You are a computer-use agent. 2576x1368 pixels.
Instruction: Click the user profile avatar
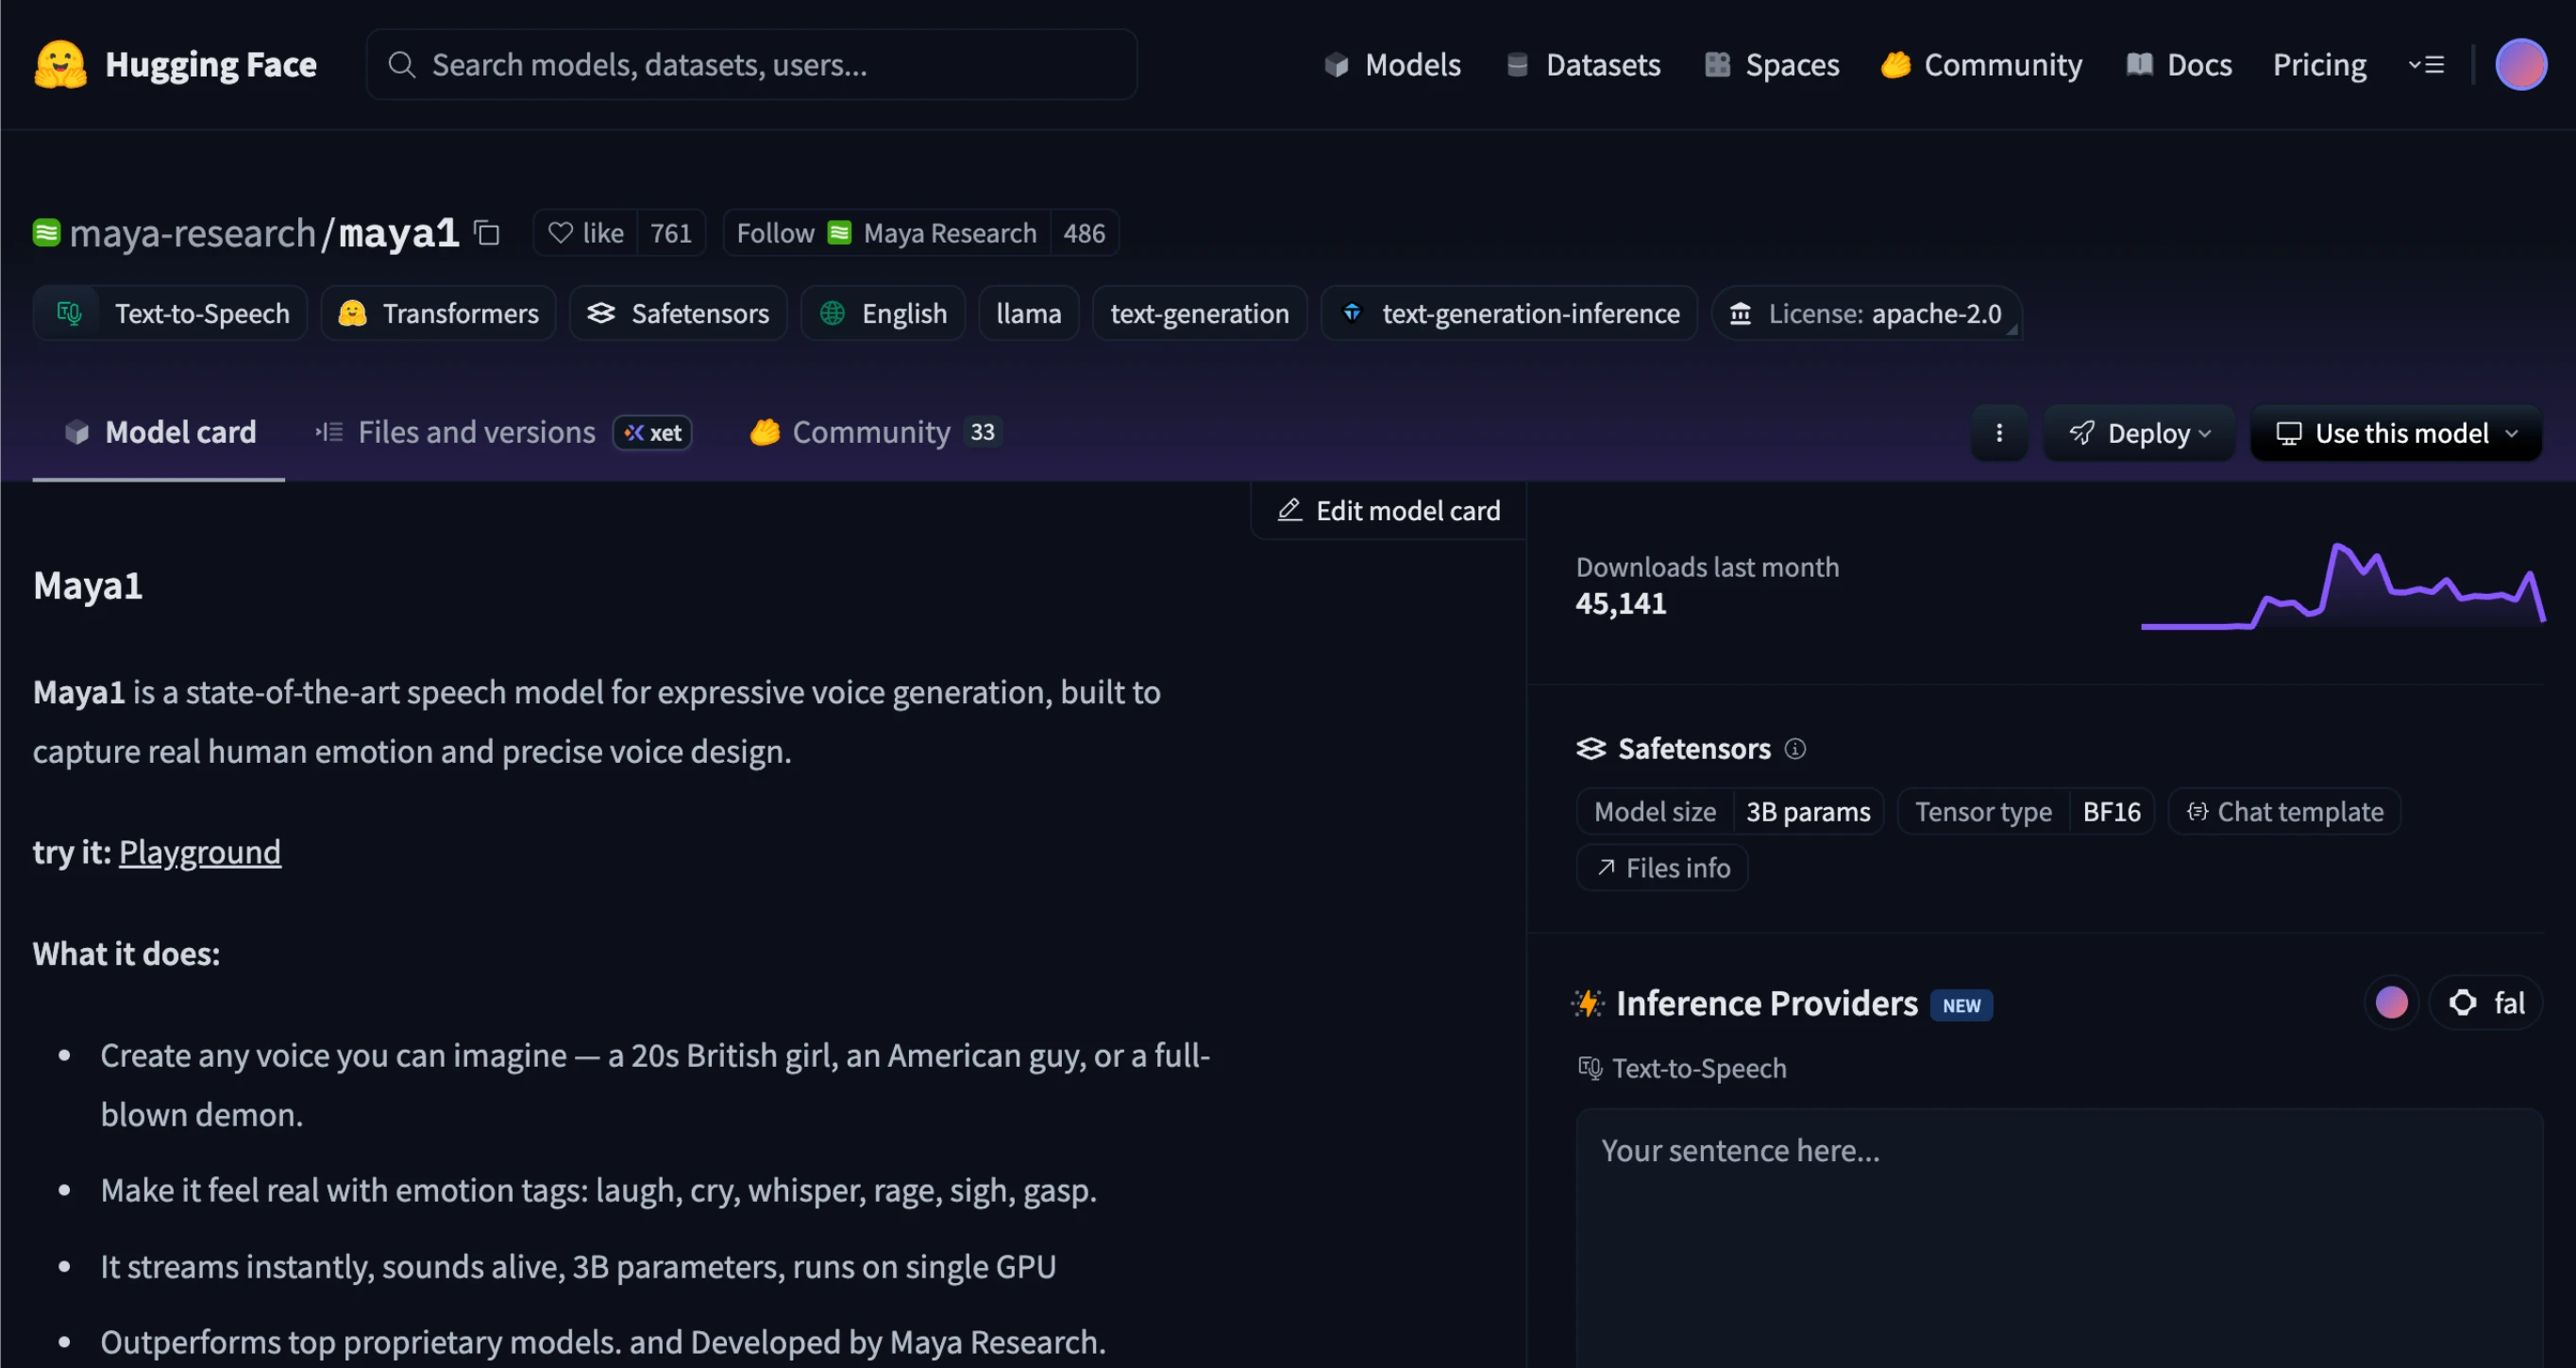pyautogui.click(x=2520, y=64)
